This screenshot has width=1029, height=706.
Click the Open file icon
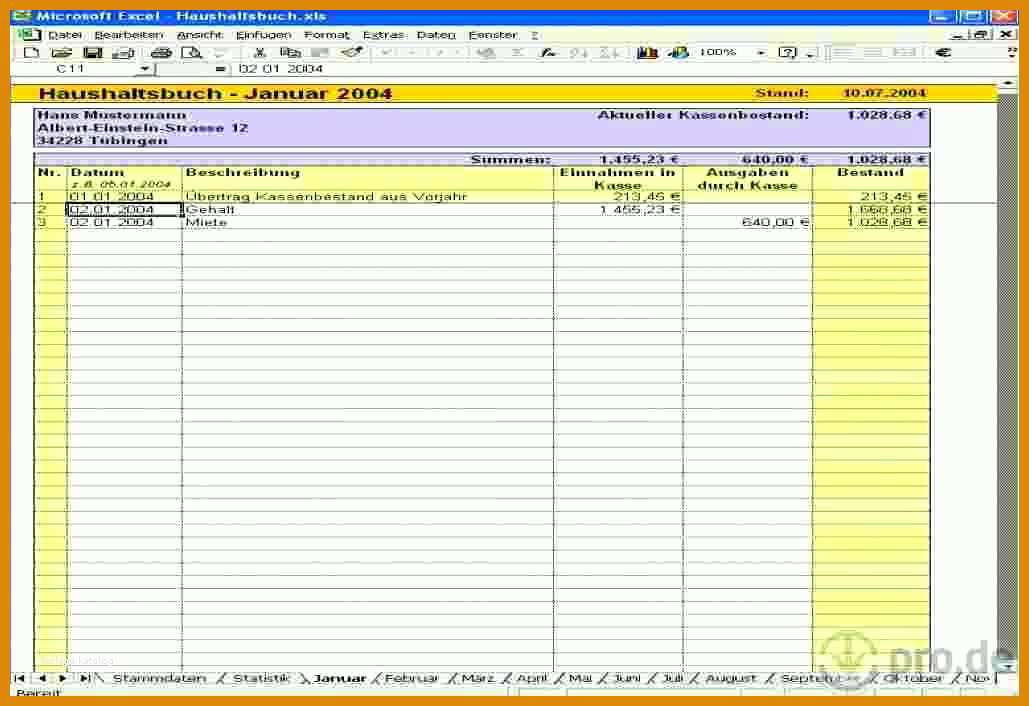pyautogui.click(x=61, y=53)
